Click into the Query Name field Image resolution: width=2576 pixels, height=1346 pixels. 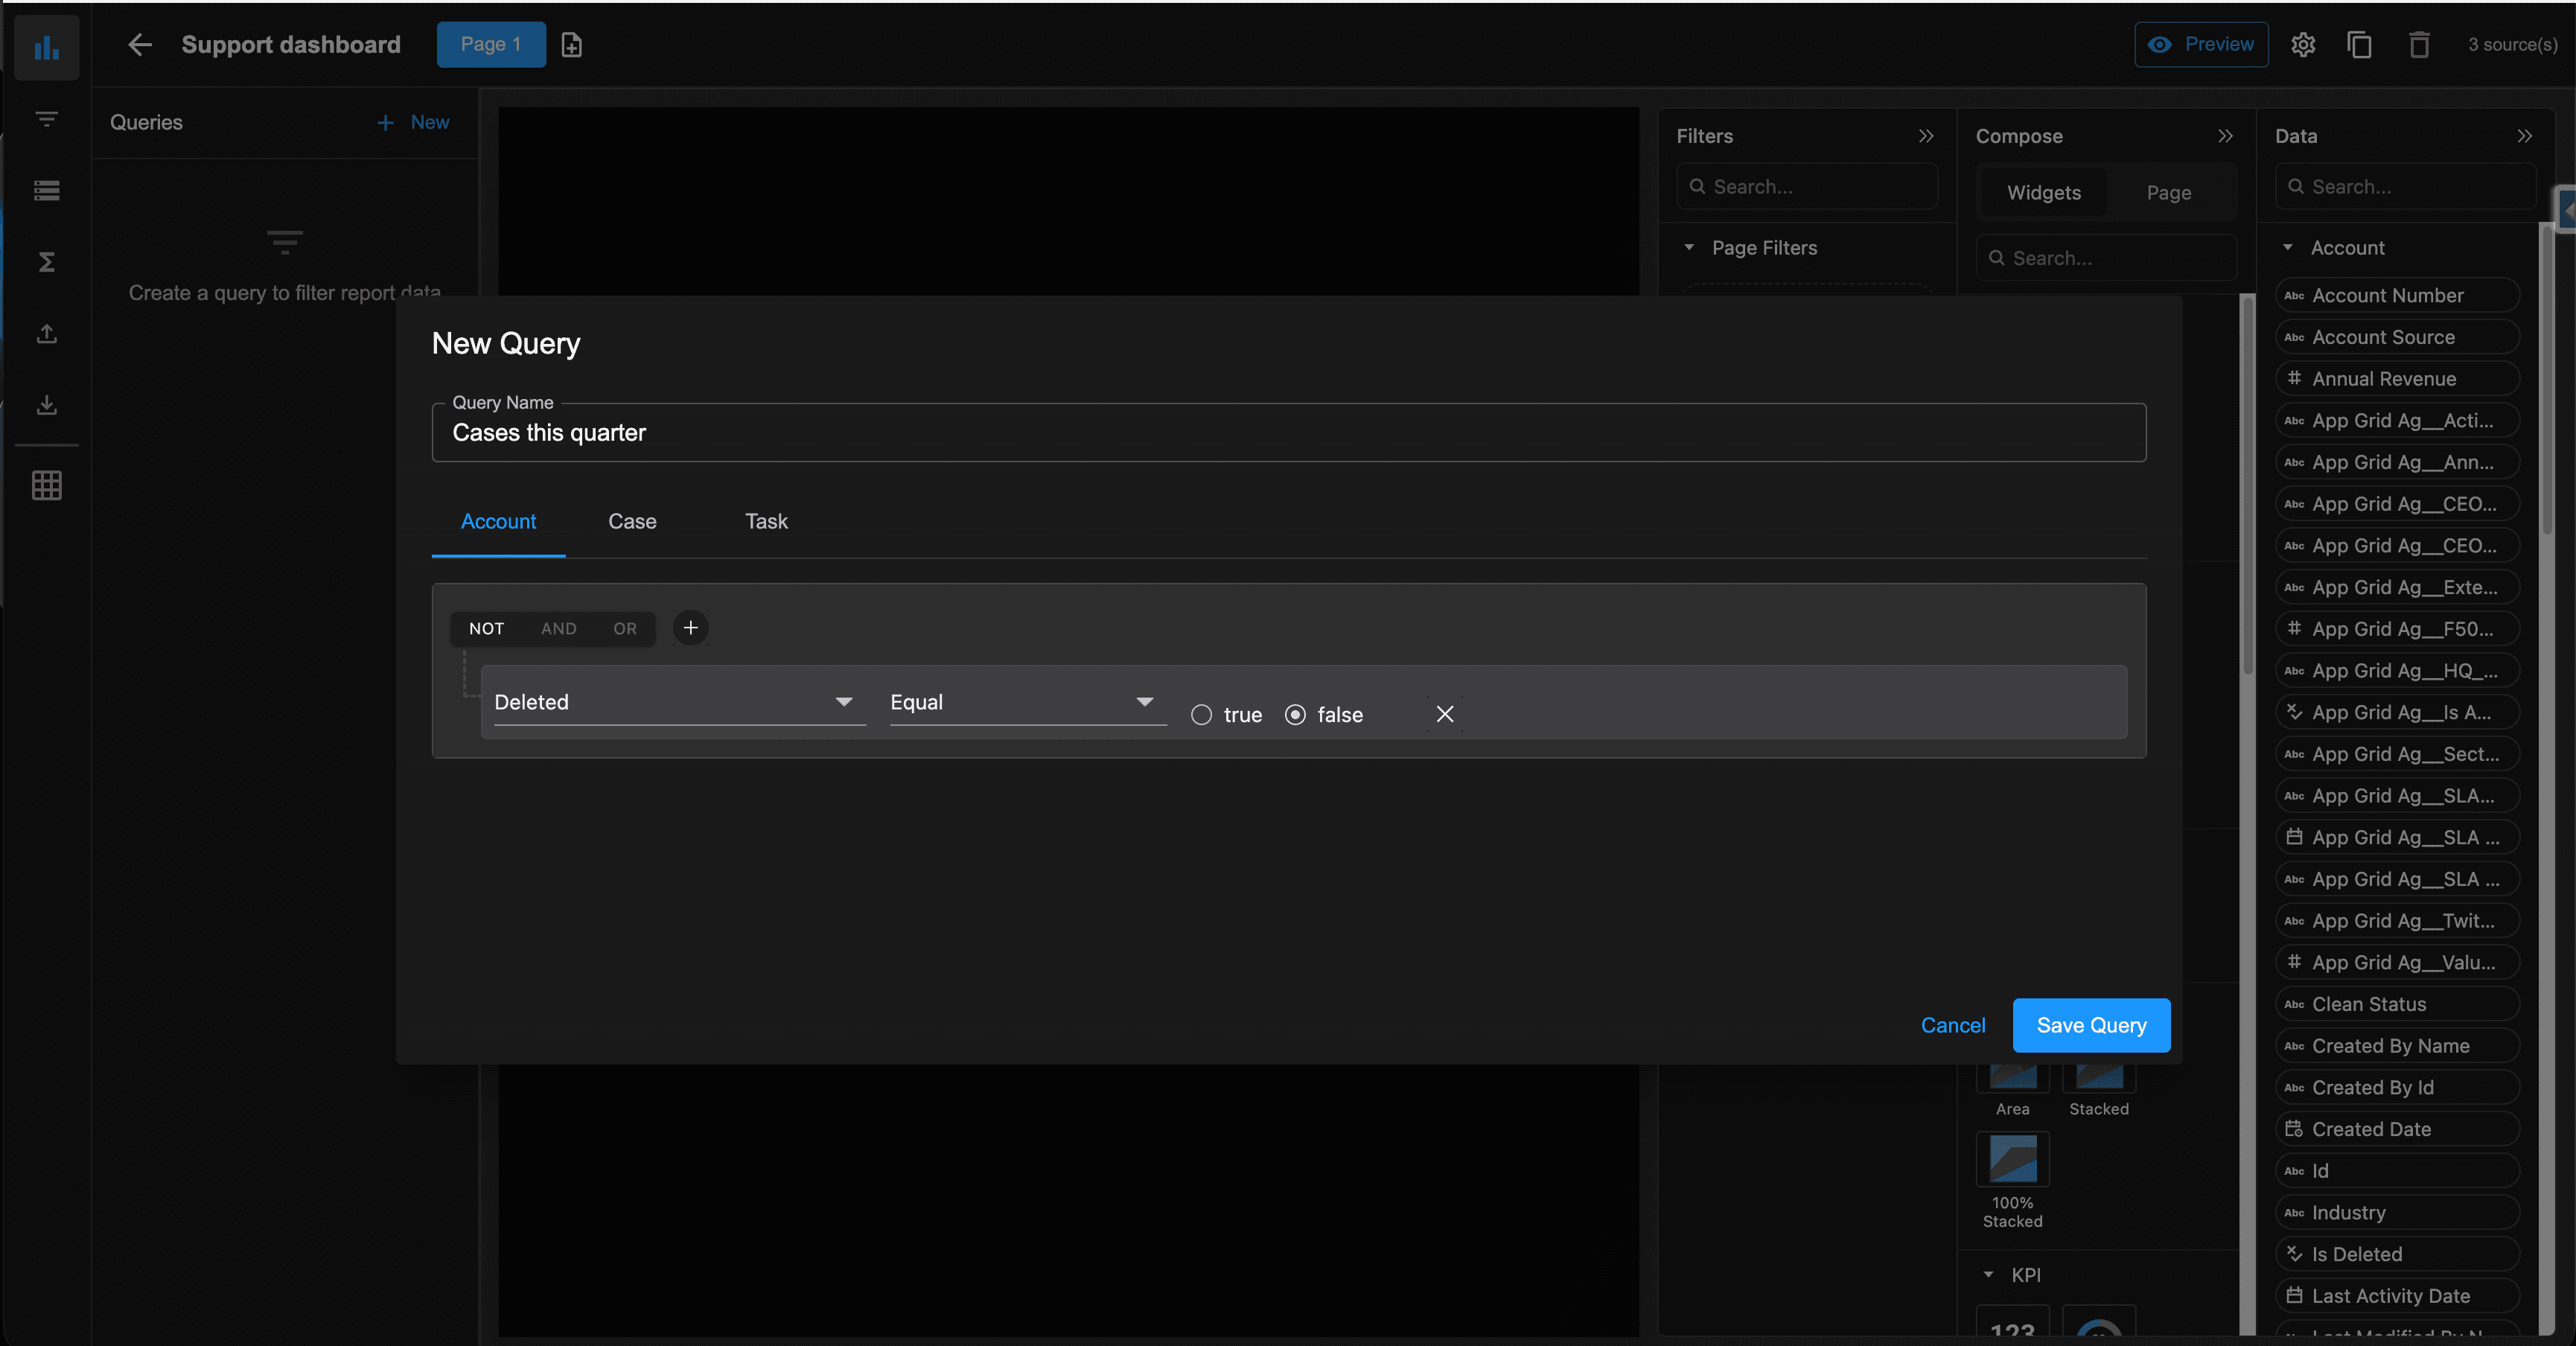[x=1288, y=433]
